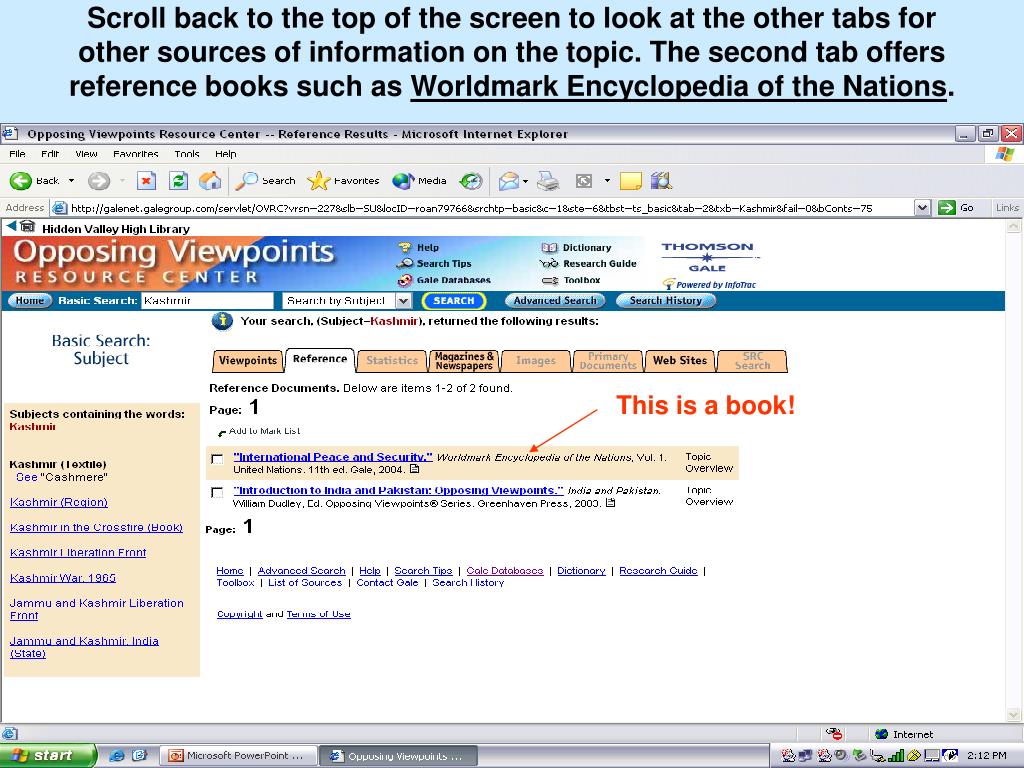
Task: Open the History icon in the toolbar
Action: point(470,181)
